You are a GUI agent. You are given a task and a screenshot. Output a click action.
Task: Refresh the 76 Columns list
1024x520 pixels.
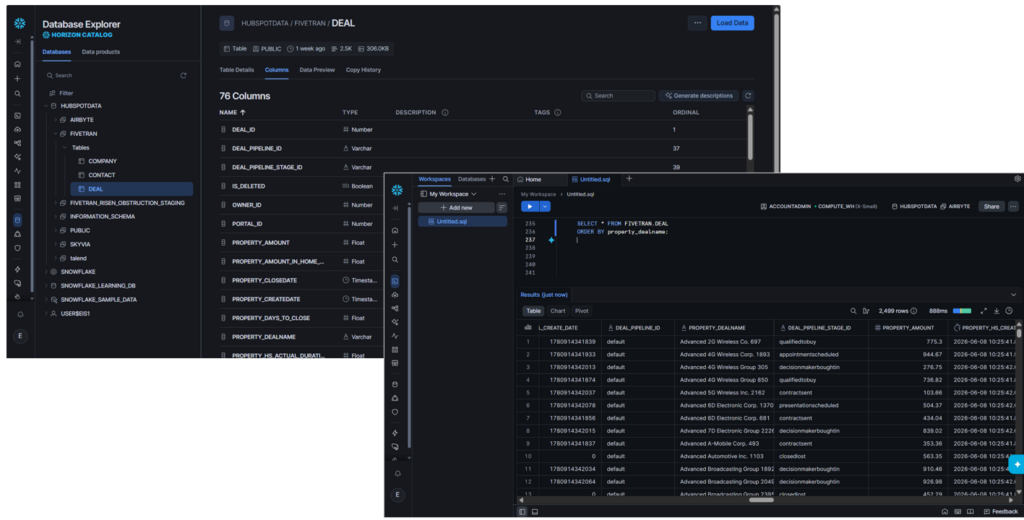click(748, 95)
